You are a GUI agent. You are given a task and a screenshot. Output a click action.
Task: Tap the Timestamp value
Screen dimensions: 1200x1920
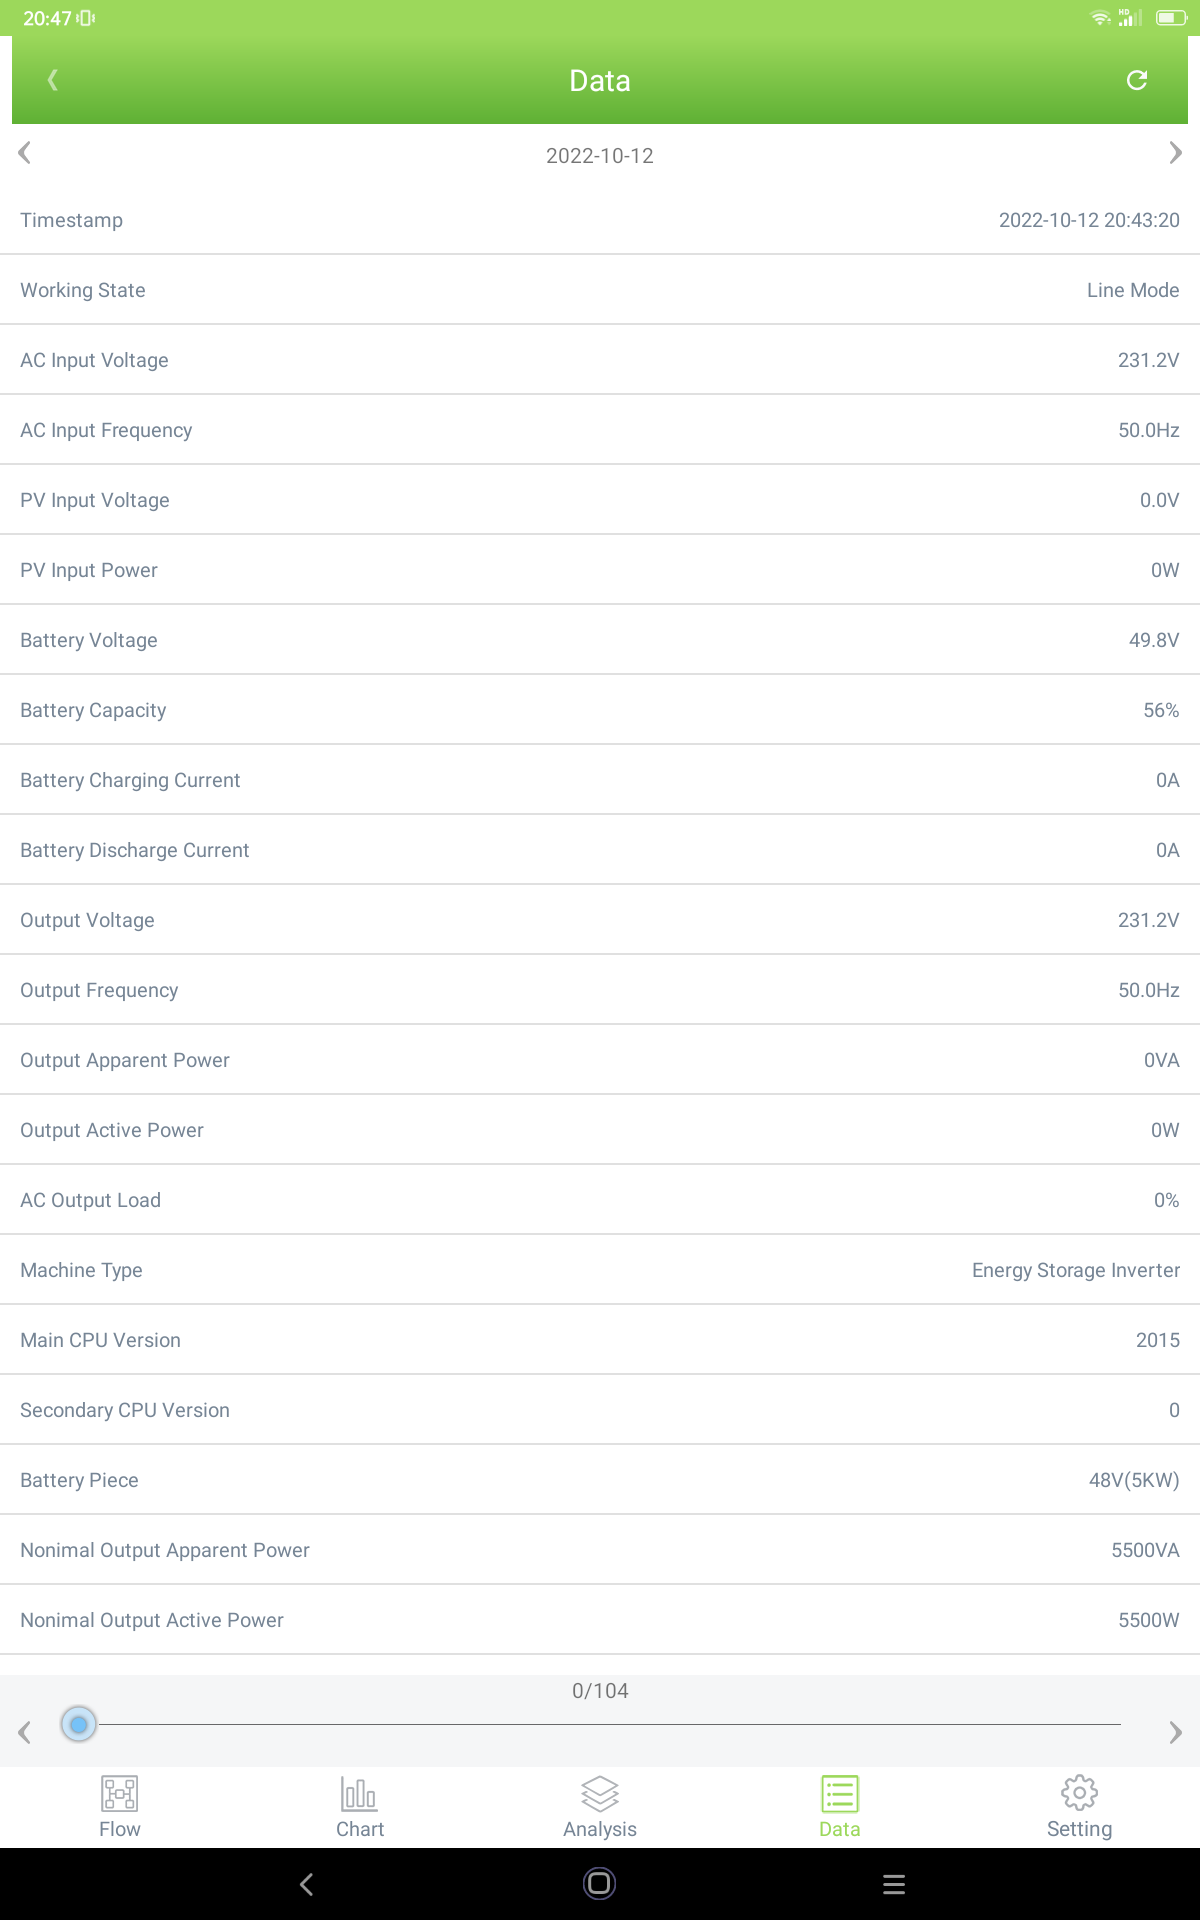point(1088,220)
